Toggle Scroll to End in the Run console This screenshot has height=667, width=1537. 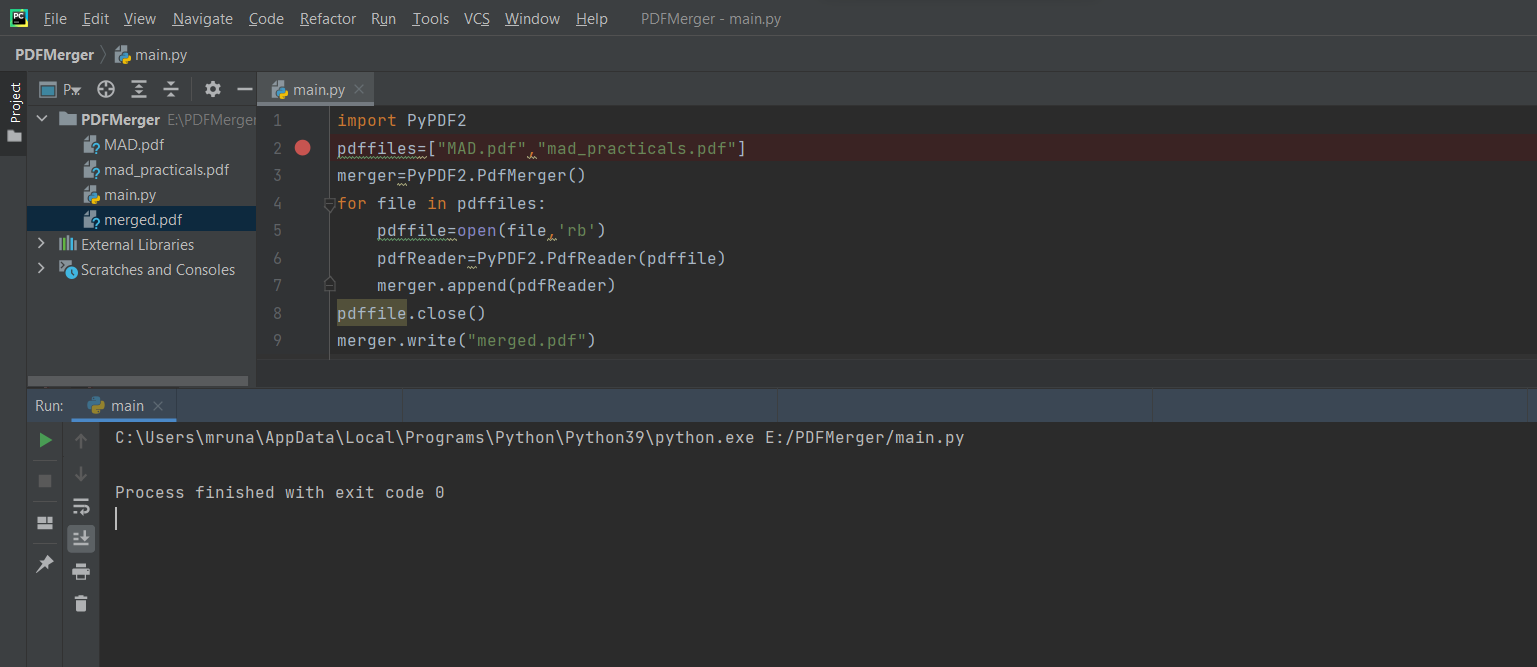(x=81, y=539)
